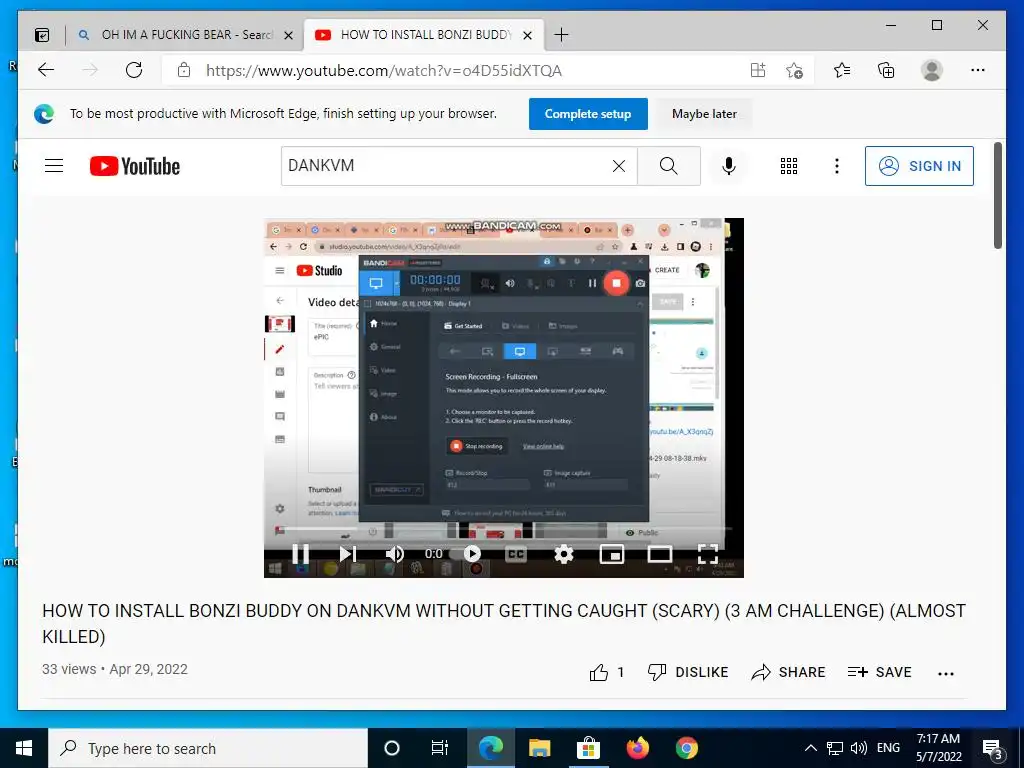The width and height of the screenshot is (1024, 768).
Task: Skip to the next video
Action: 347,554
